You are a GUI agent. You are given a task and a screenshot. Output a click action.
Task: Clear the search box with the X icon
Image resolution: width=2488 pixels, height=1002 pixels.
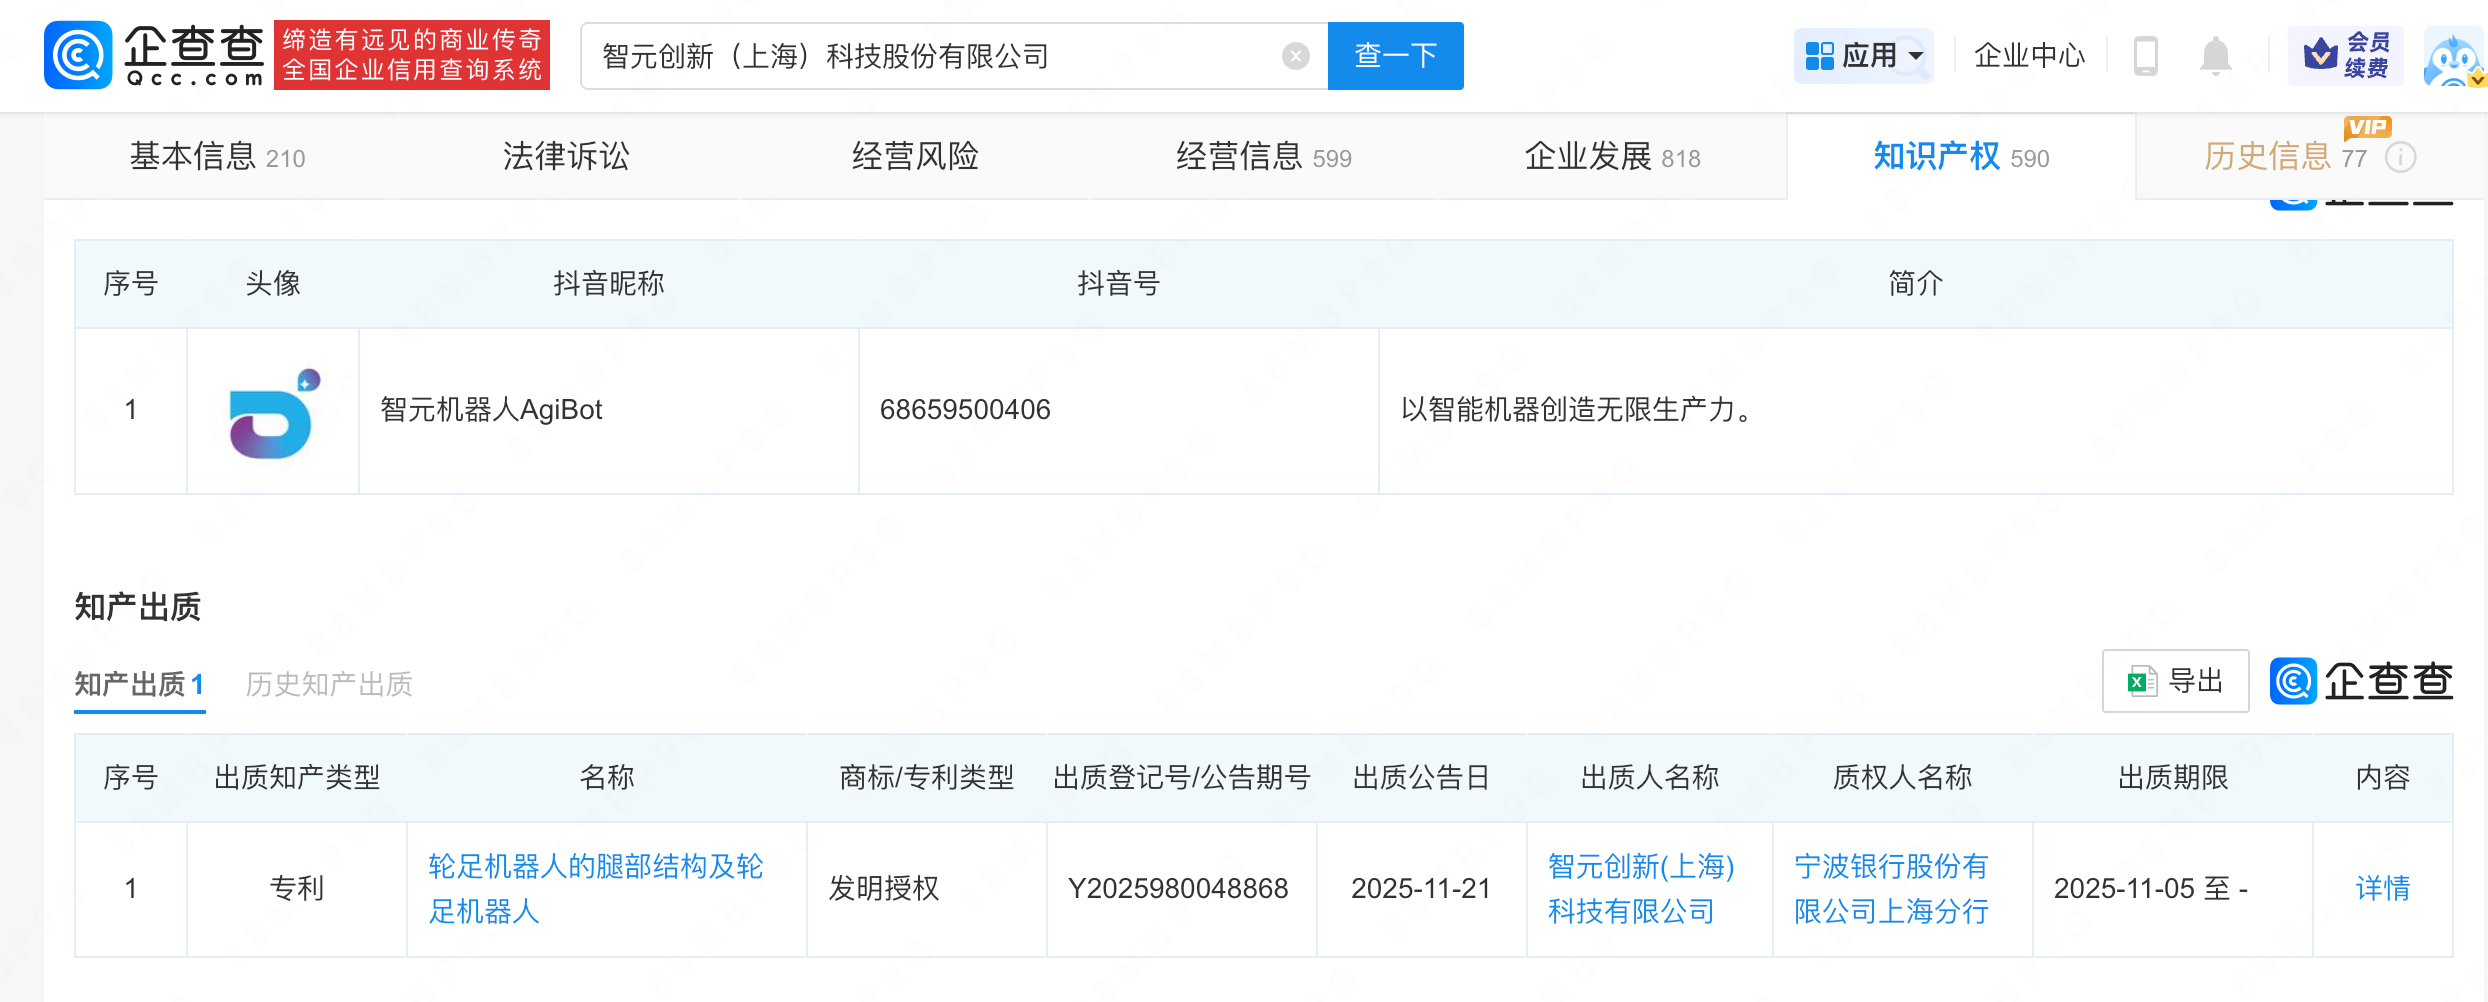click(x=1295, y=56)
